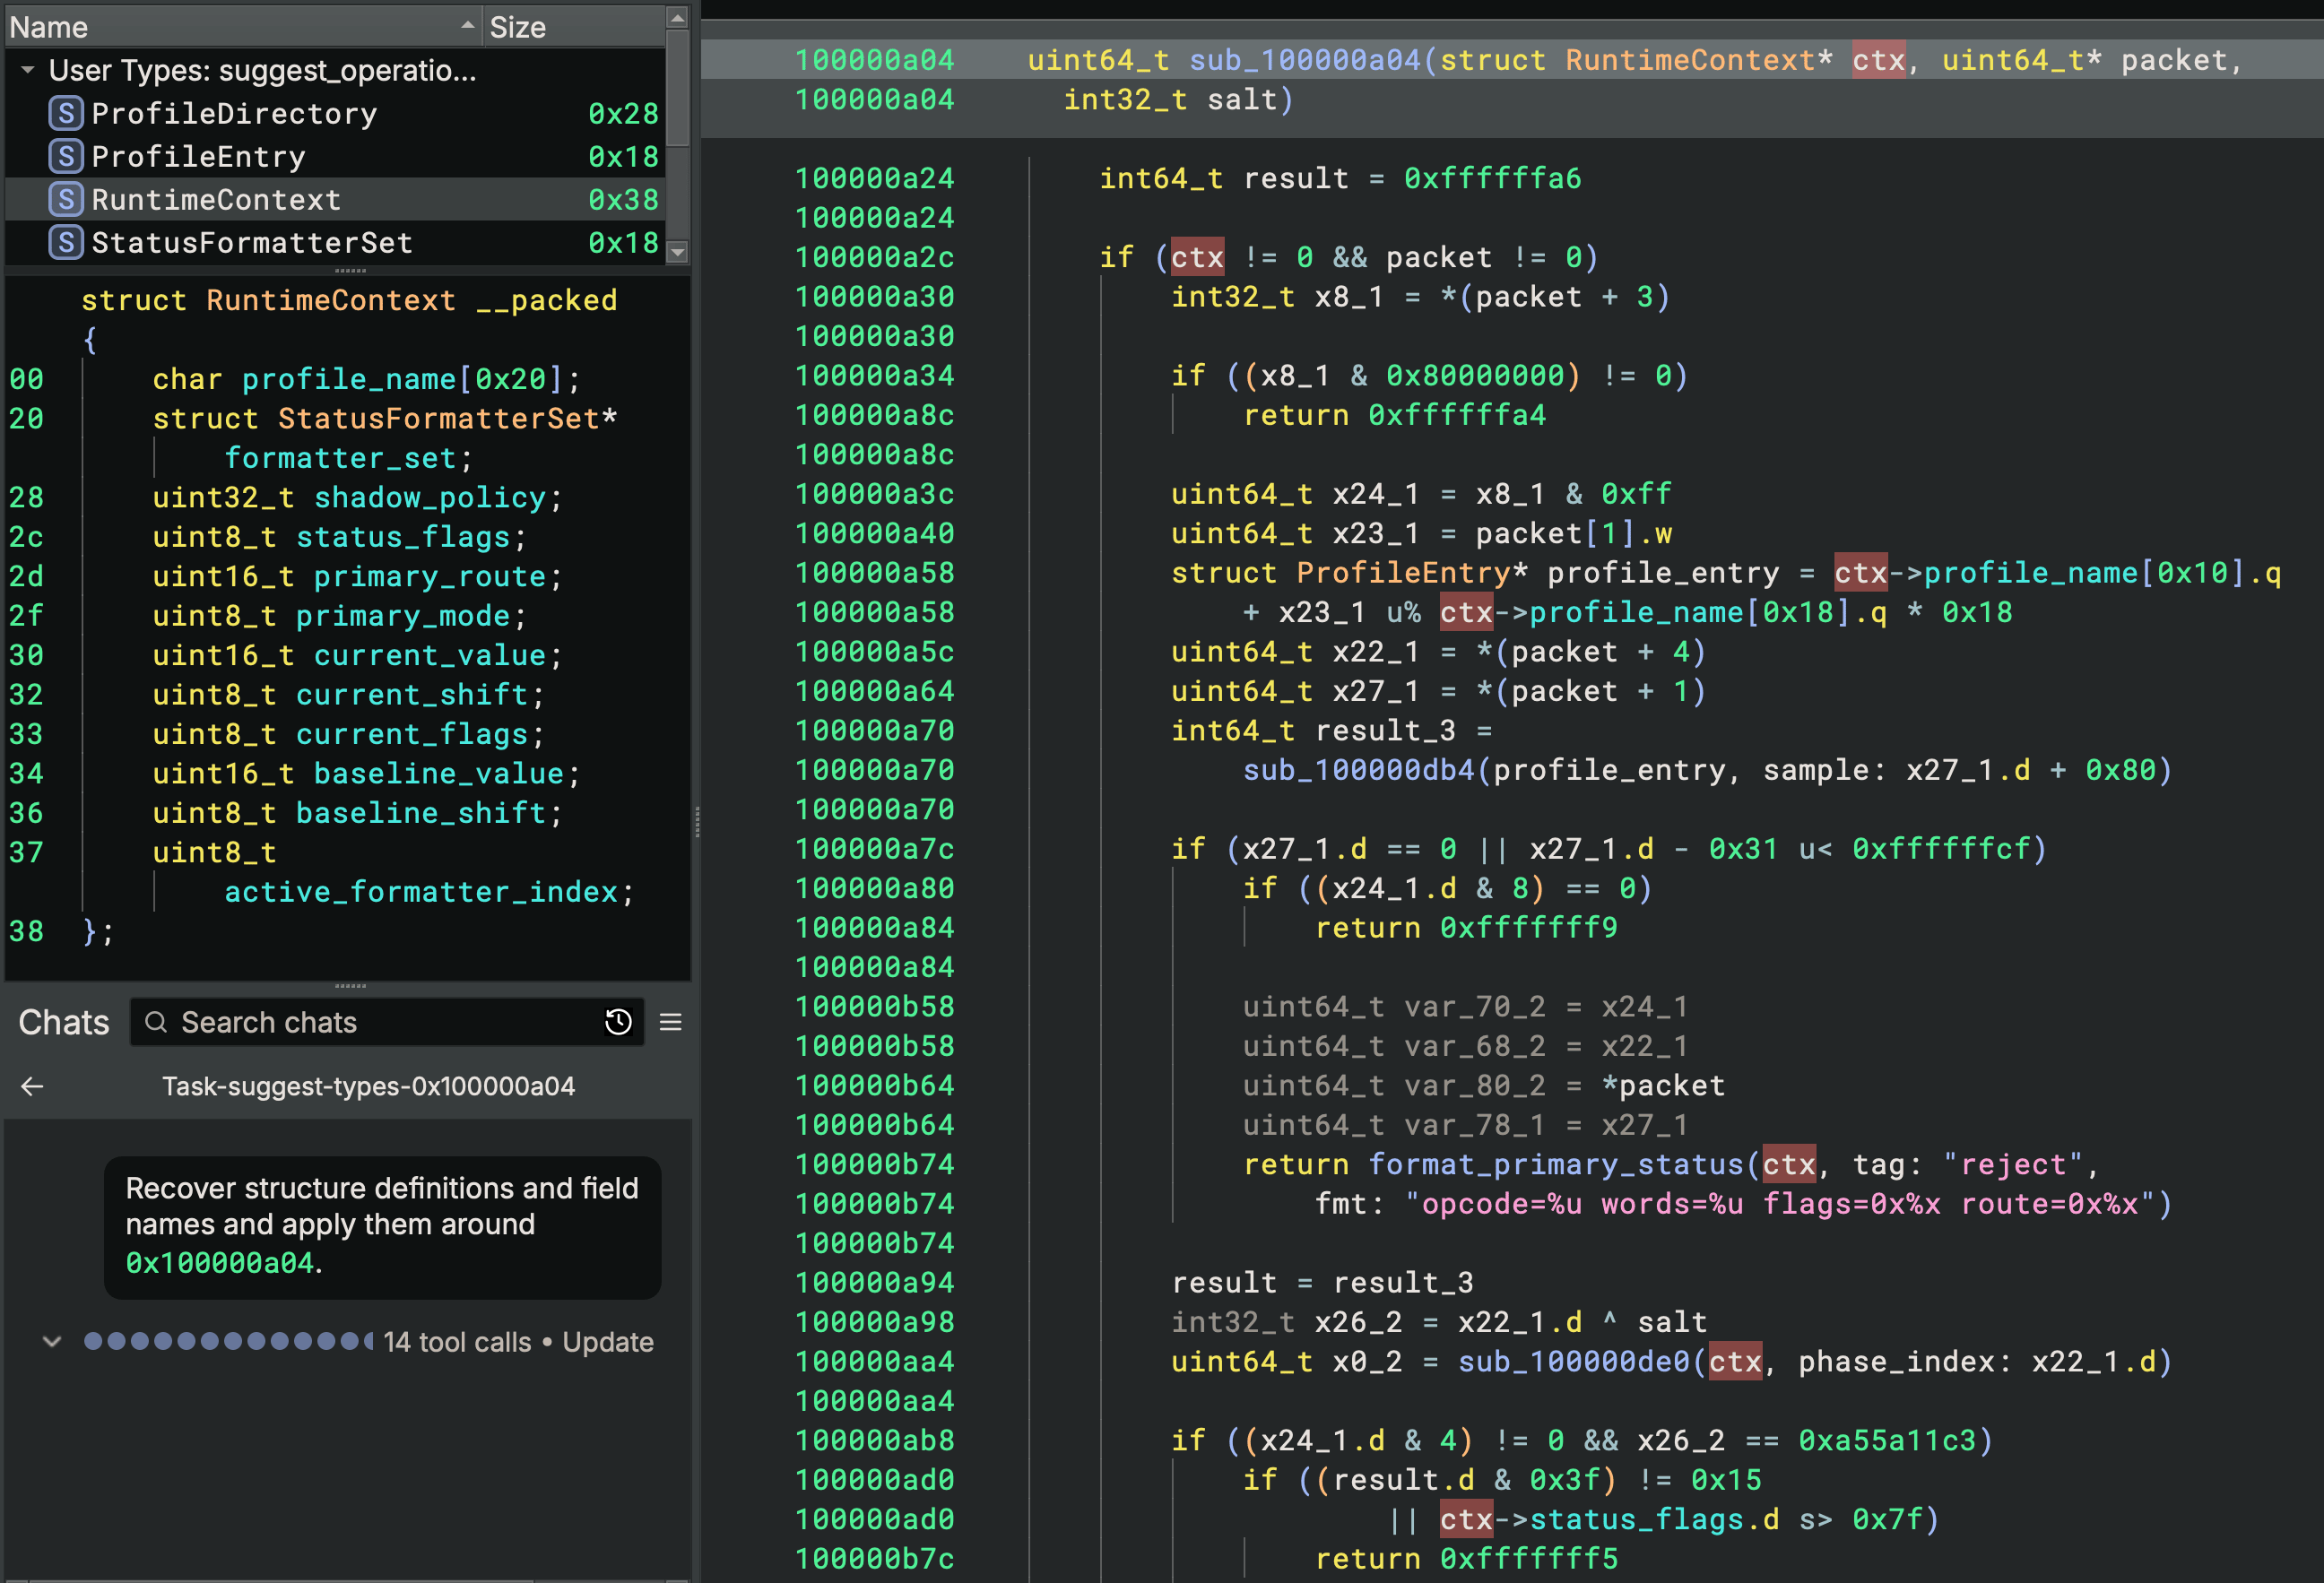Click the Task-suggest-types-0x100000a04 chat title
2324x1583 pixels.
[369, 1086]
